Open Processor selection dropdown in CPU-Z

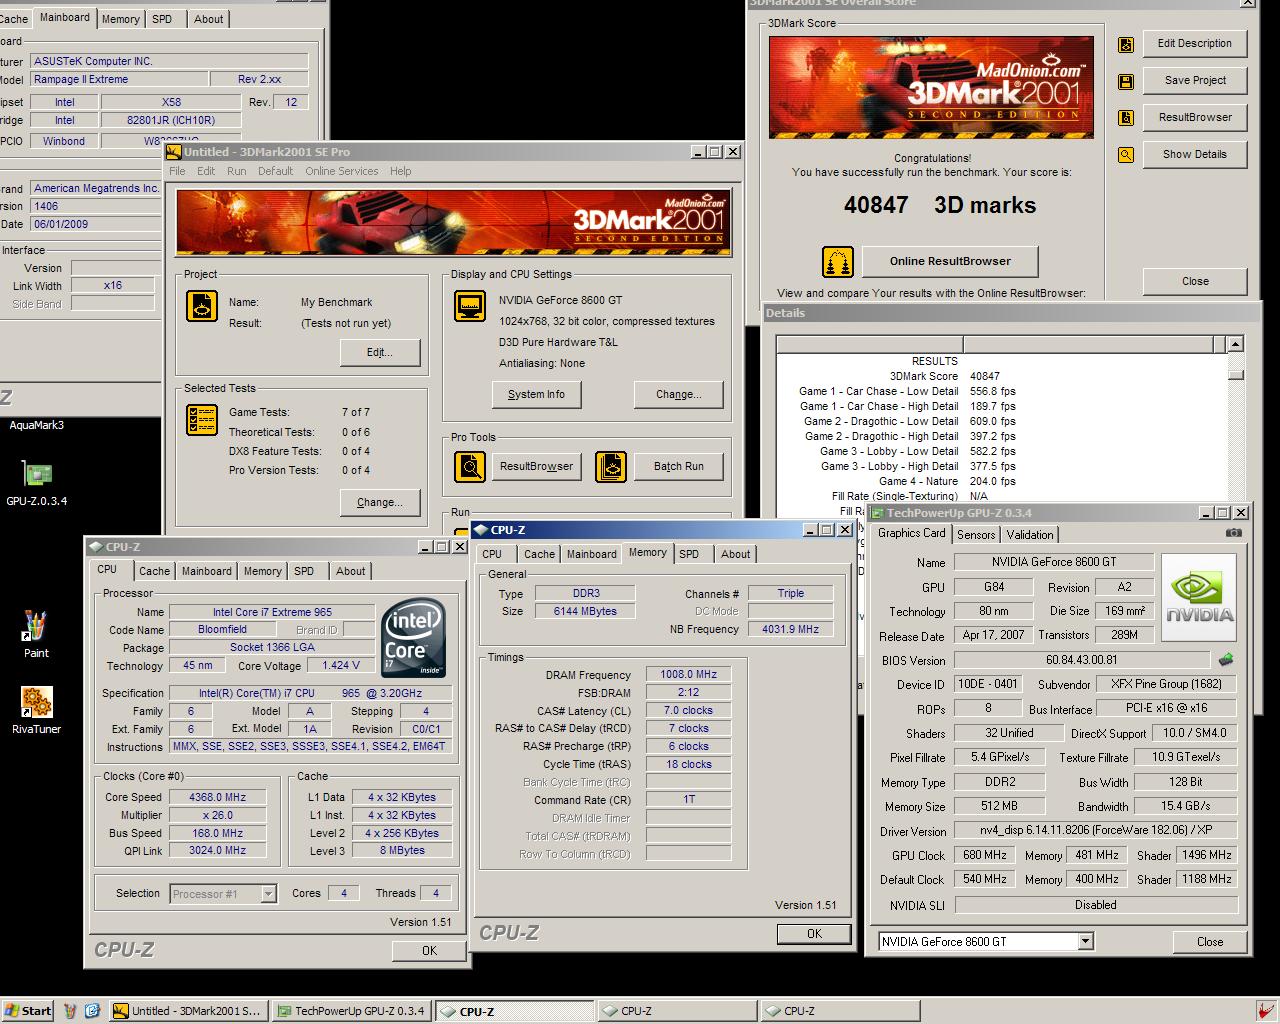[x=268, y=894]
